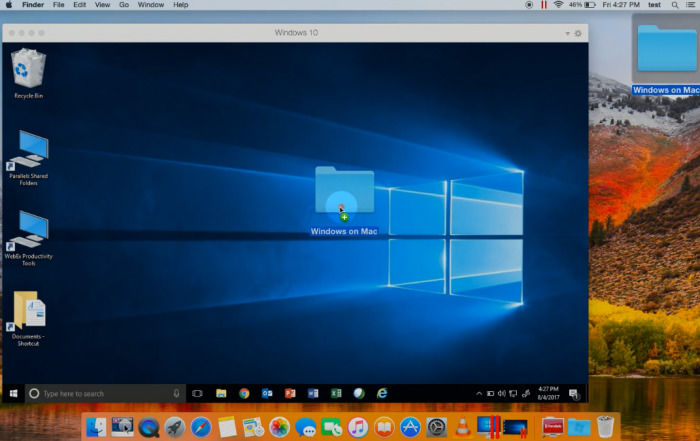Launch Word from Windows taskbar
The height and width of the screenshot is (441, 700).
coord(313,393)
